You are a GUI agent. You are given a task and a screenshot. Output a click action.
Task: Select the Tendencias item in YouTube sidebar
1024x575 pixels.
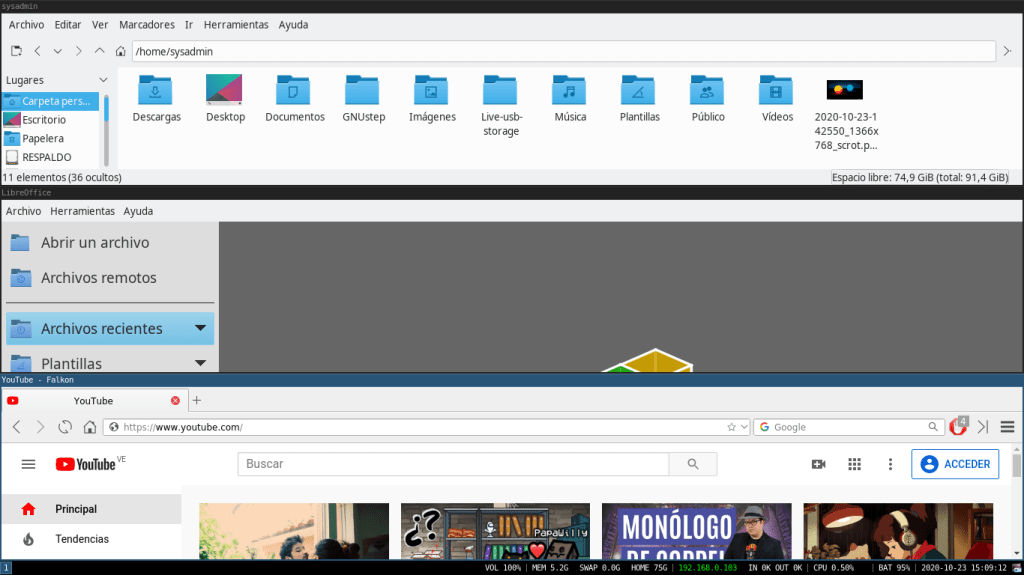pos(82,539)
